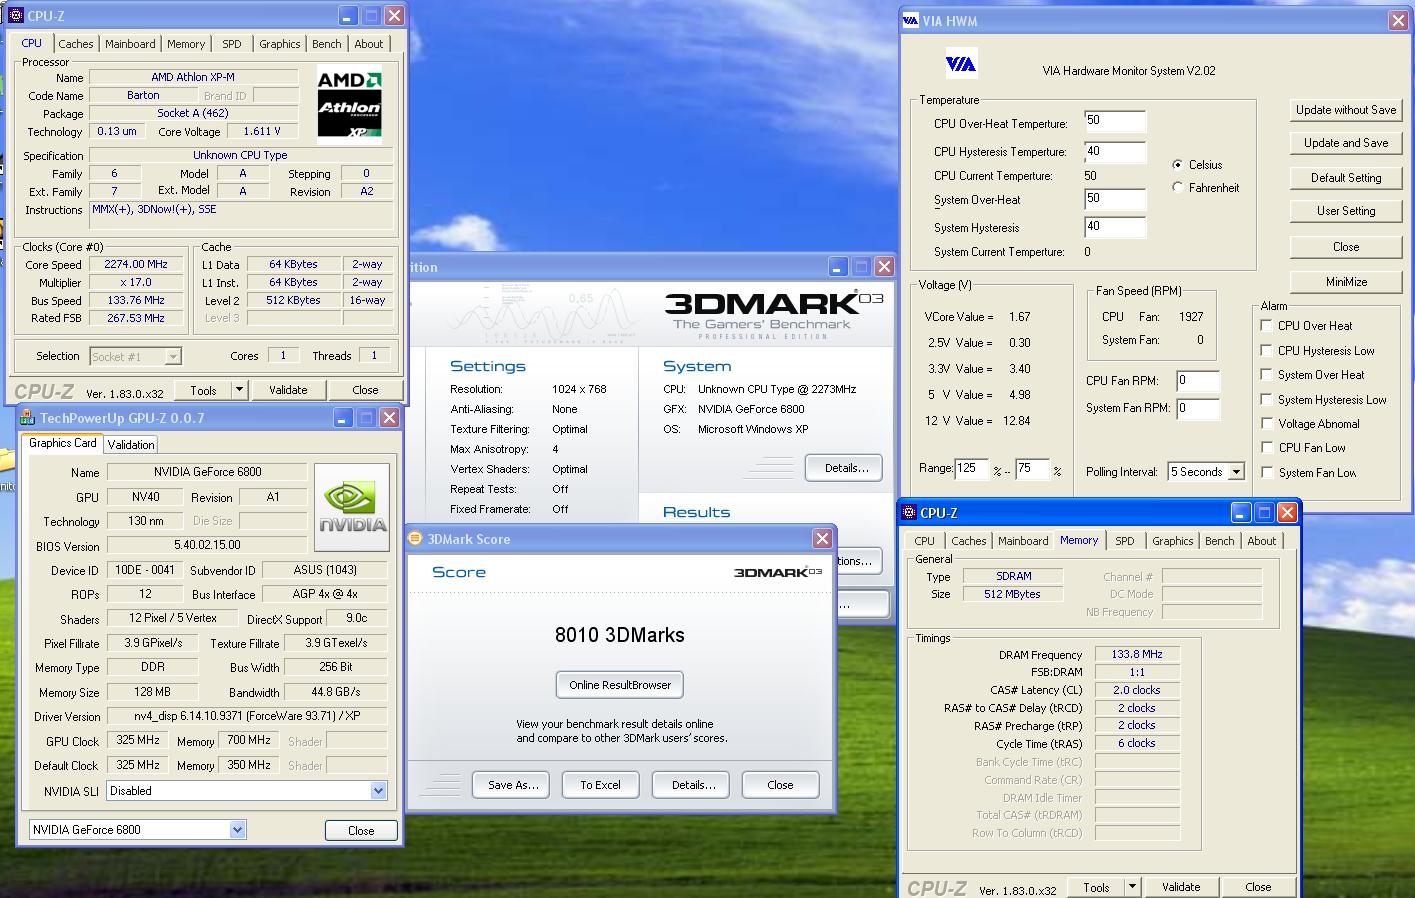Open the Bench tab in top CPU-Z window

tap(326, 44)
